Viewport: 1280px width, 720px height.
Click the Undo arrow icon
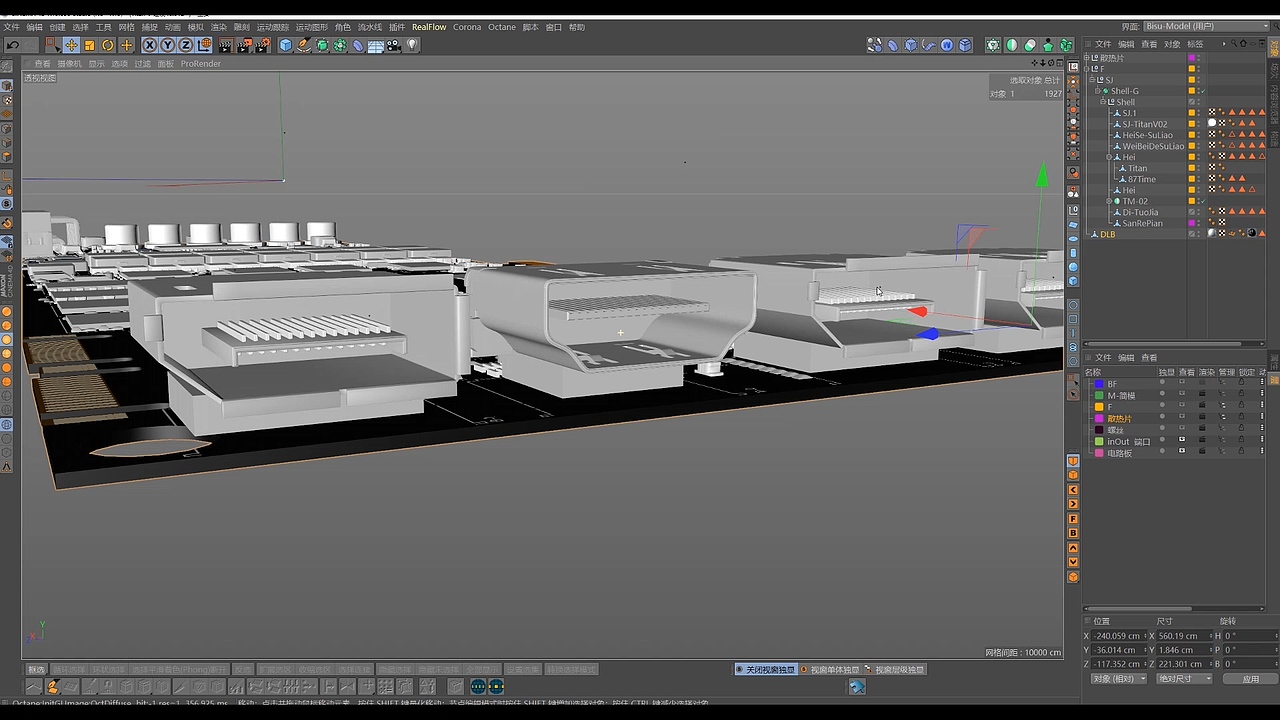12,45
